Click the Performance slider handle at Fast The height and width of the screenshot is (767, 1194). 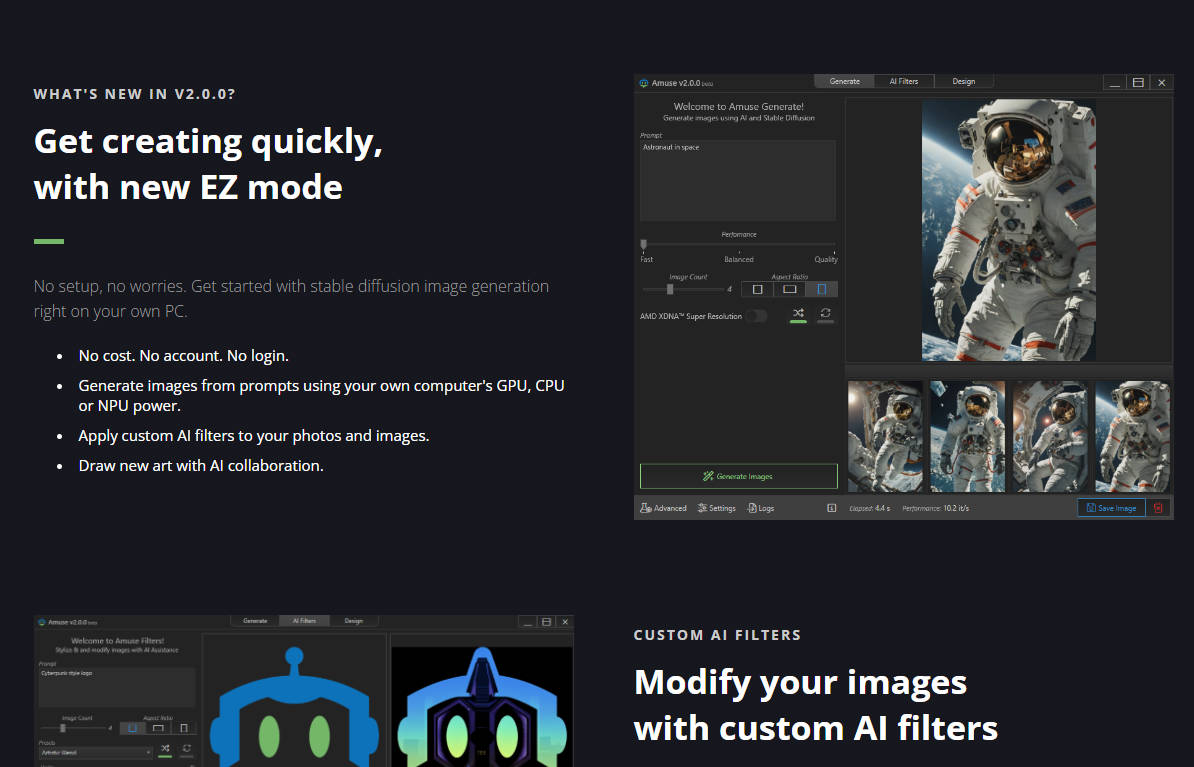(x=644, y=244)
